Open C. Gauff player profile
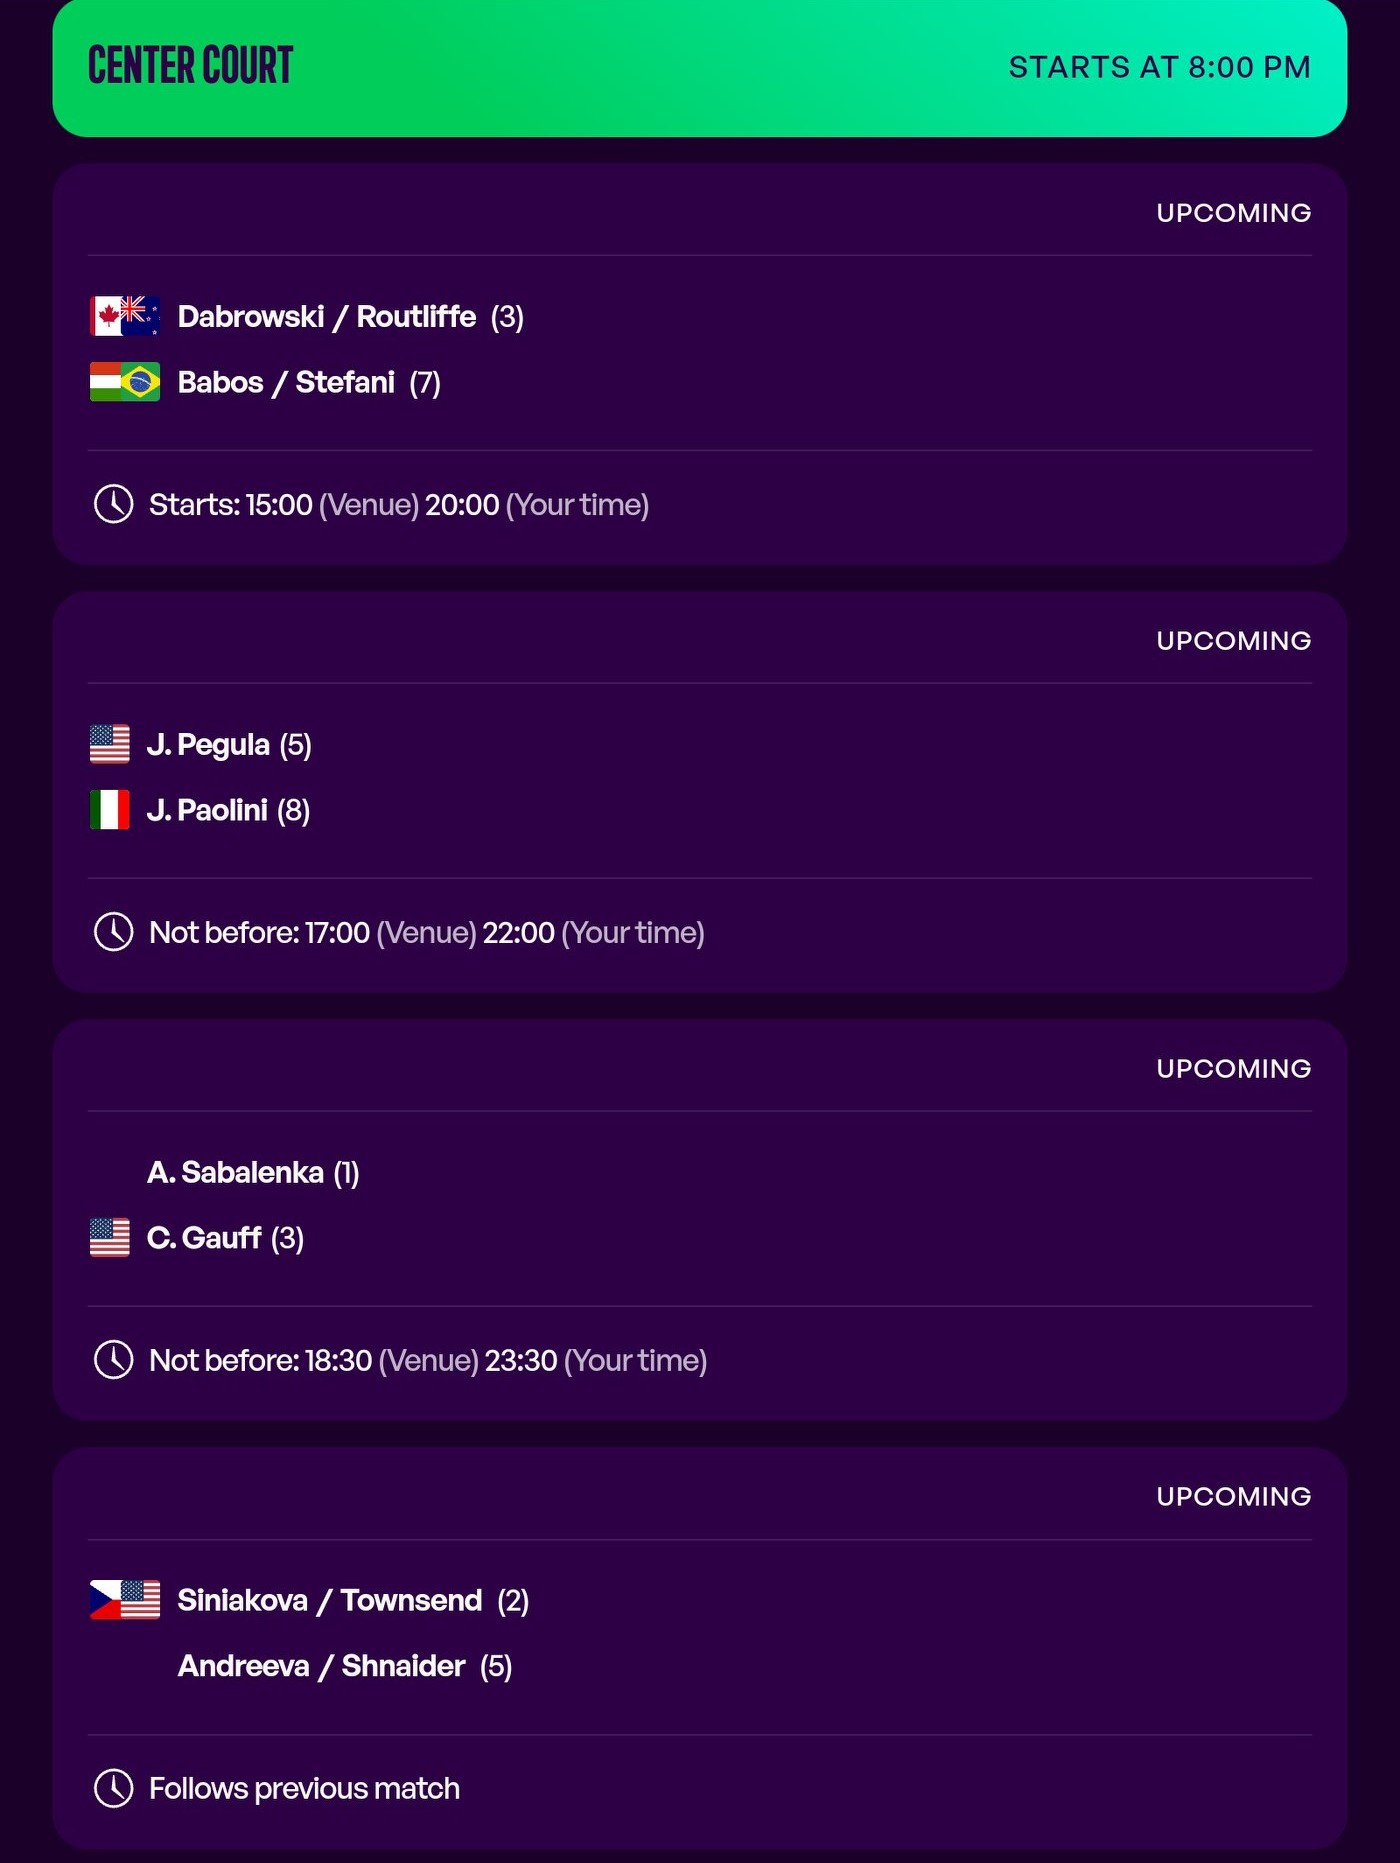 point(204,1239)
